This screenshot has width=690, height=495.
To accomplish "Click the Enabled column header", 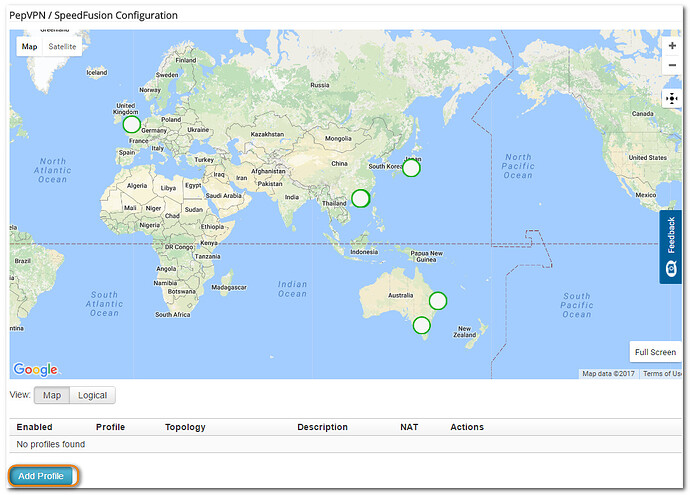I will tap(35, 427).
